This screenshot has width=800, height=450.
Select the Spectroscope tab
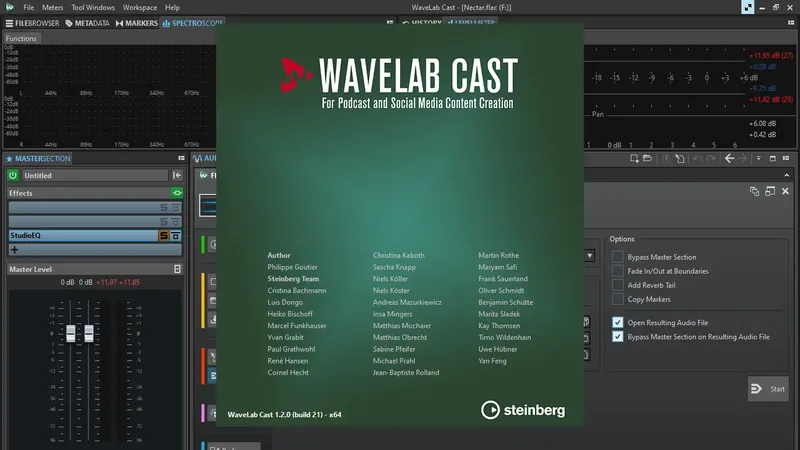point(193,23)
